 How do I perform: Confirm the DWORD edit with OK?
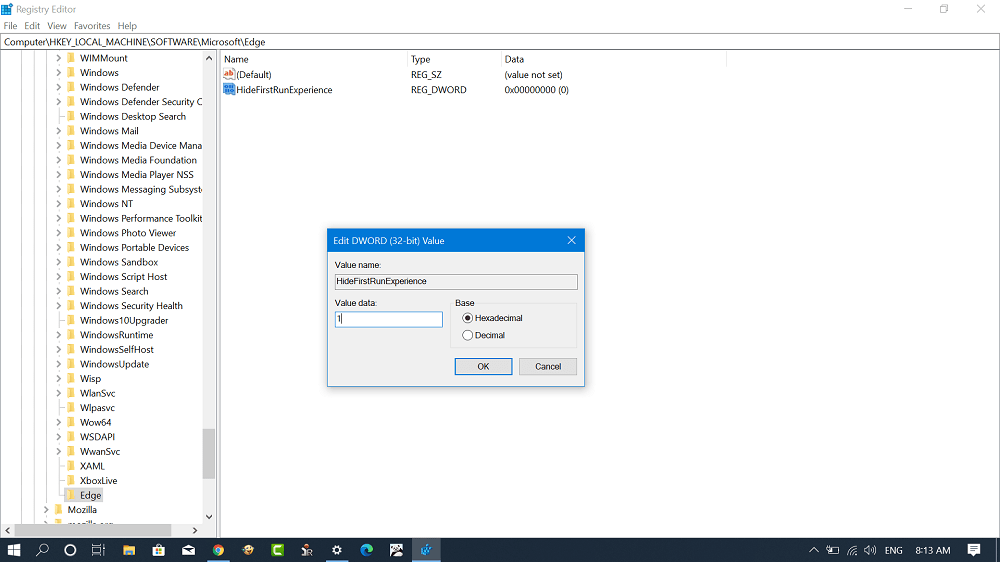point(483,366)
